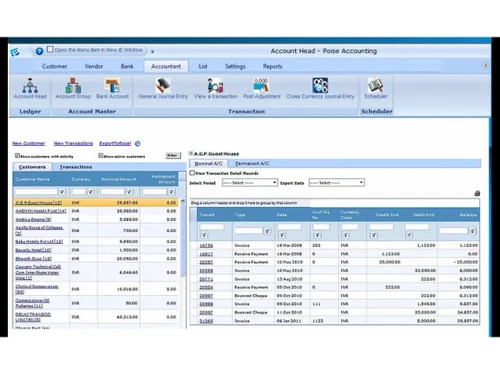The height and width of the screenshot is (375, 500).
Task: Open the Post Adjustment tool
Action: pos(262,89)
